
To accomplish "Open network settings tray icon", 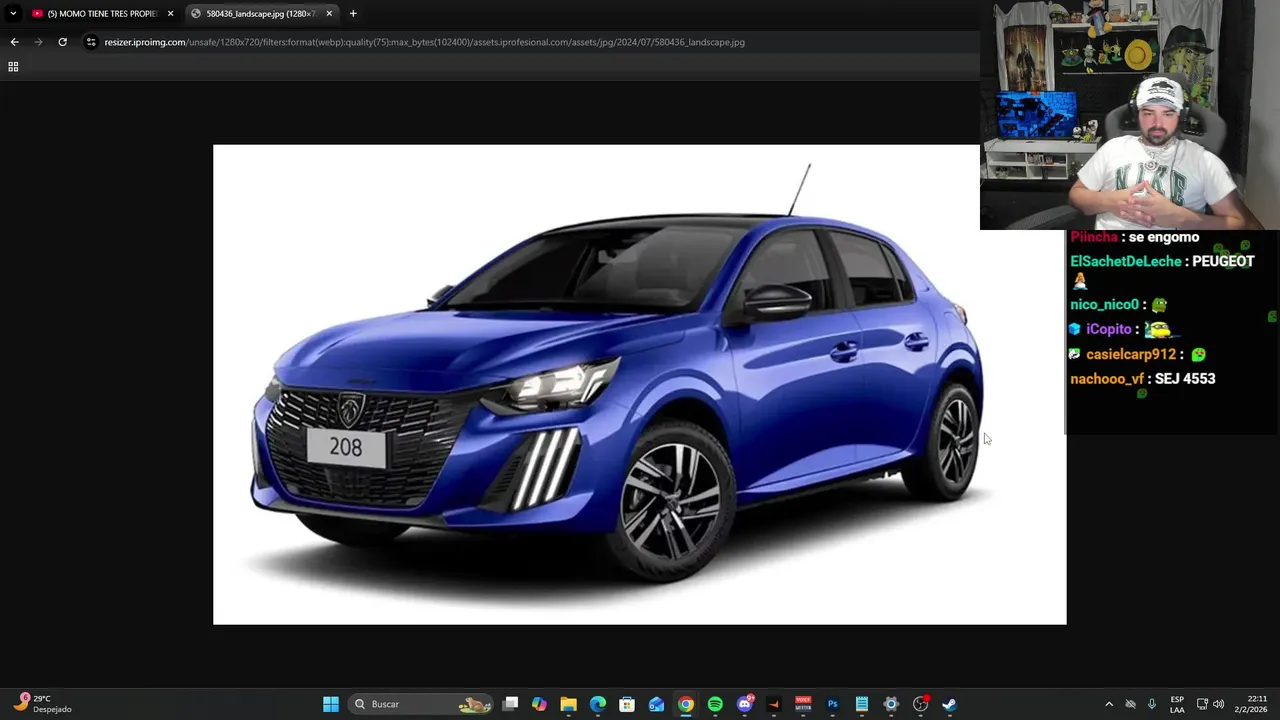I will point(1202,704).
